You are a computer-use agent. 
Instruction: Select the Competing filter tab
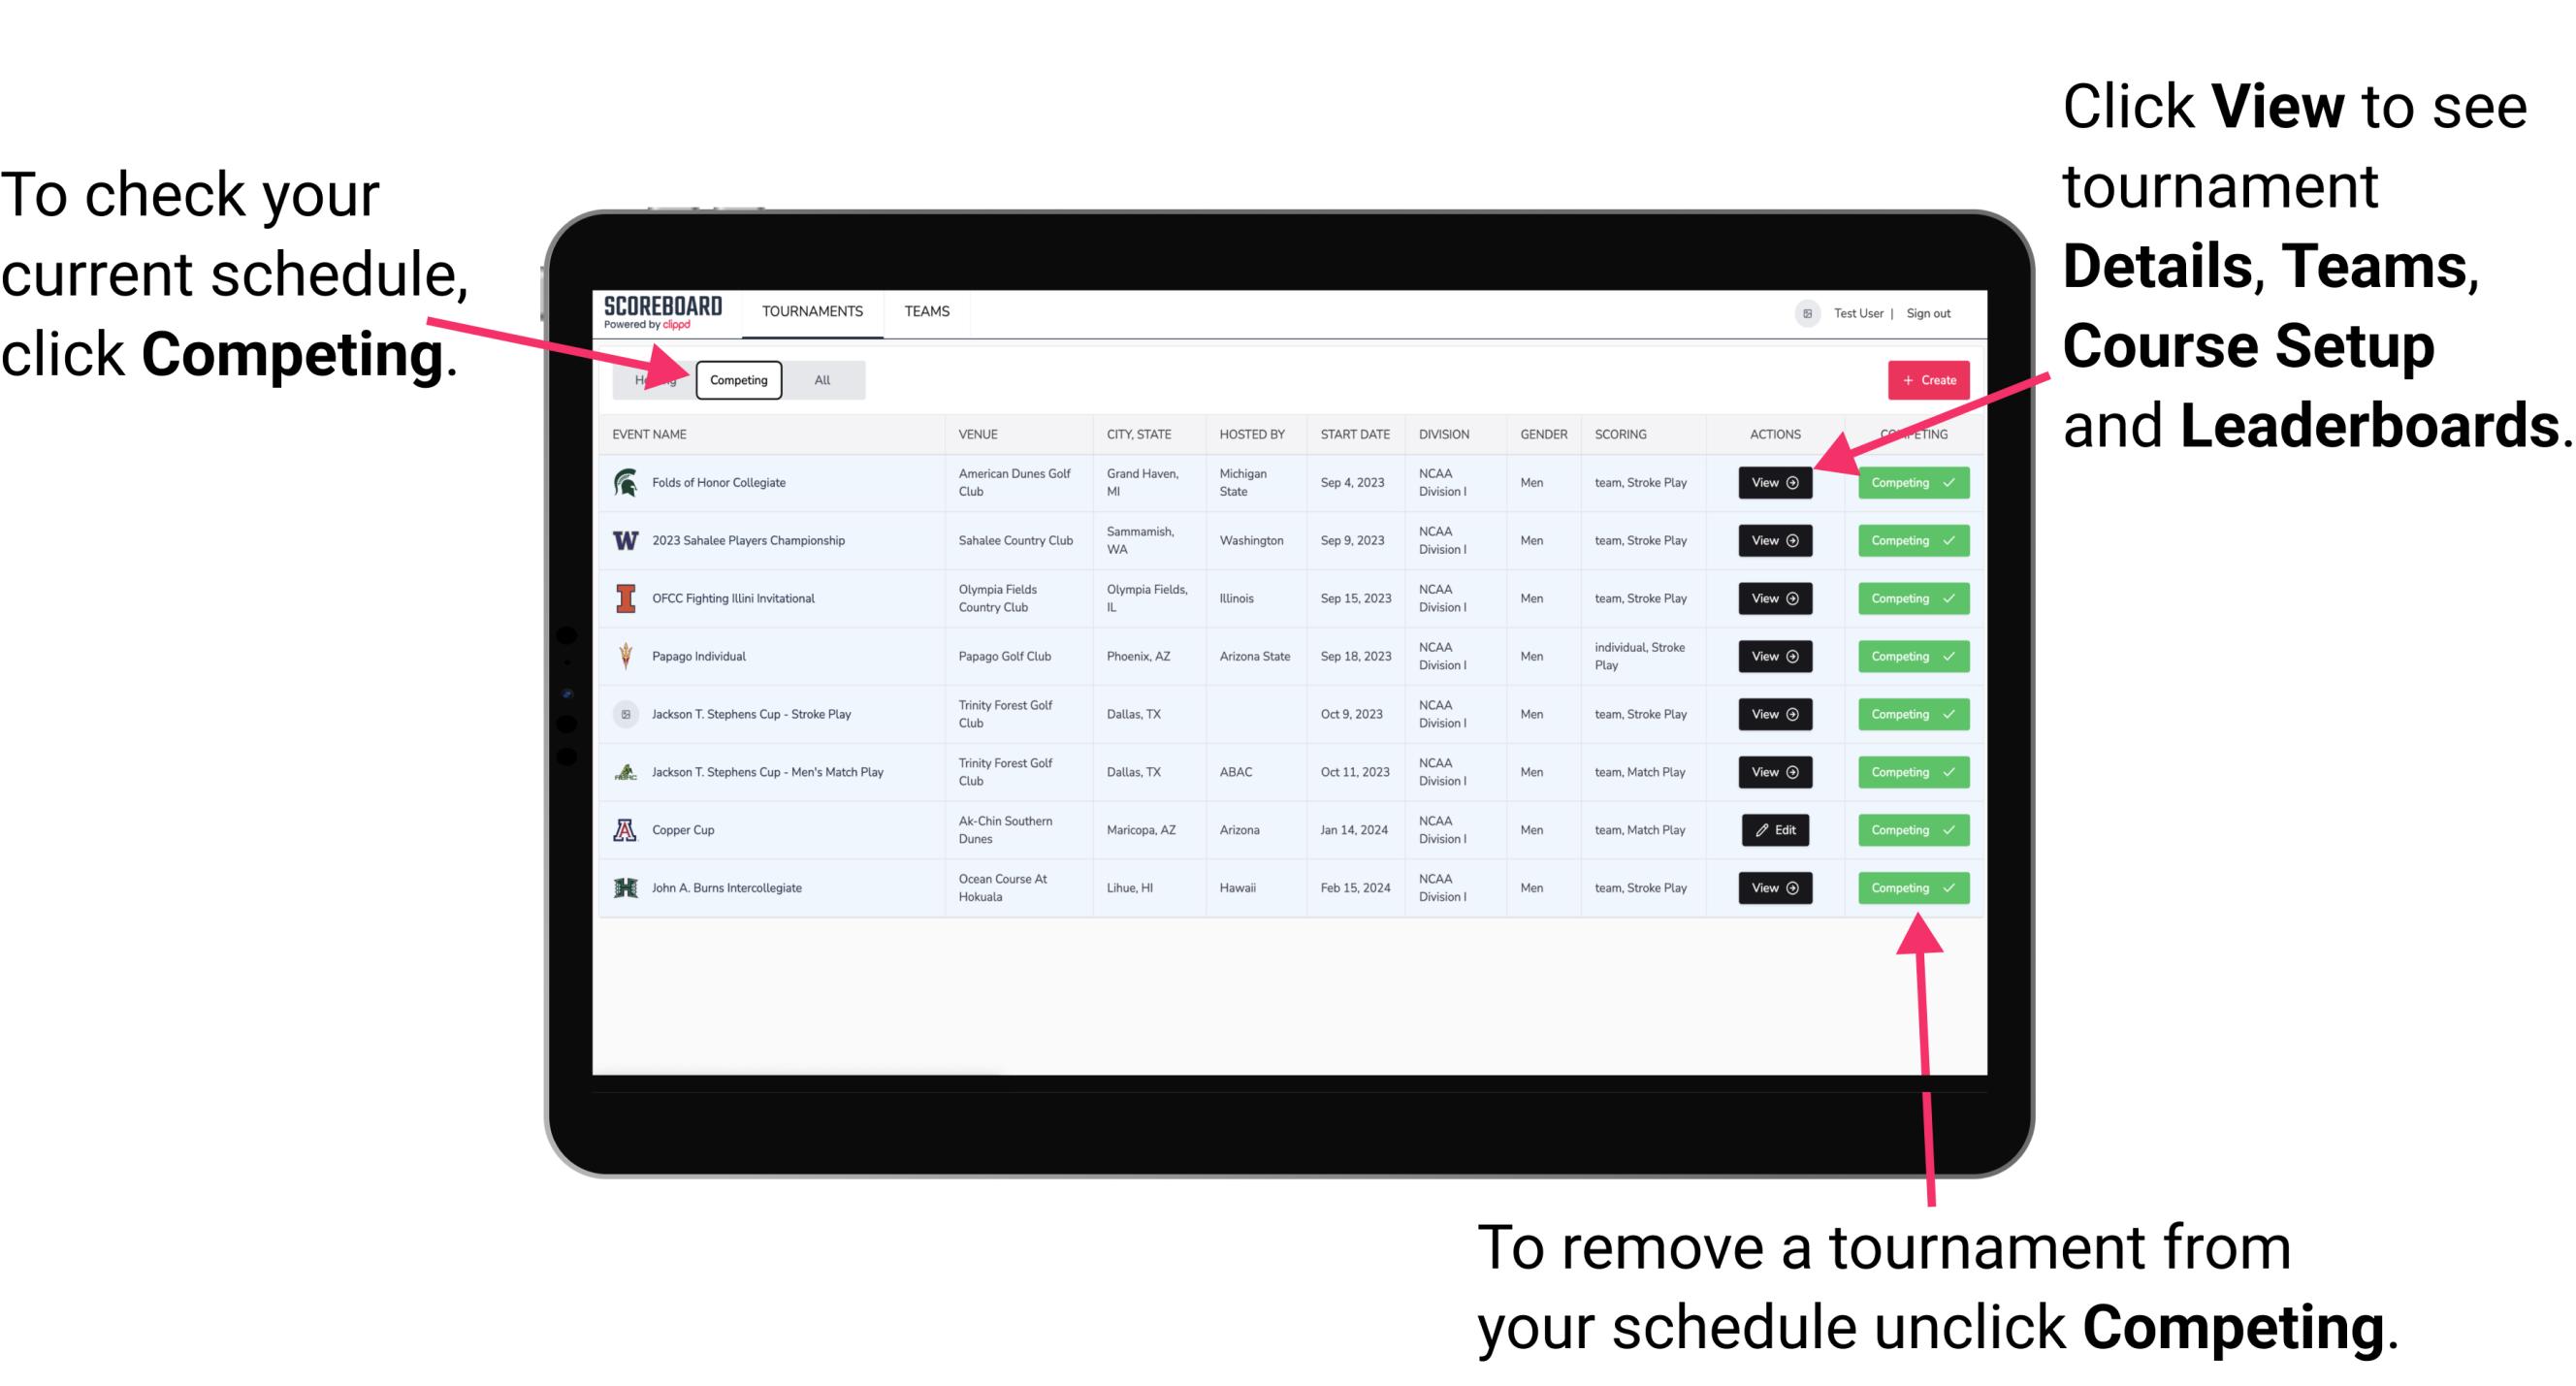coord(735,379)
